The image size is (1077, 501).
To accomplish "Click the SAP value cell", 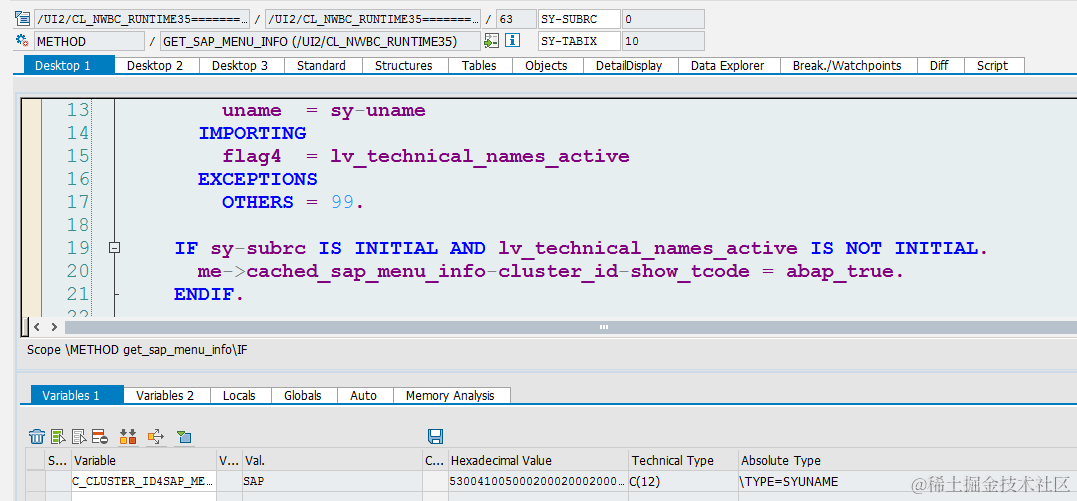I will click(x=331, y=482).
